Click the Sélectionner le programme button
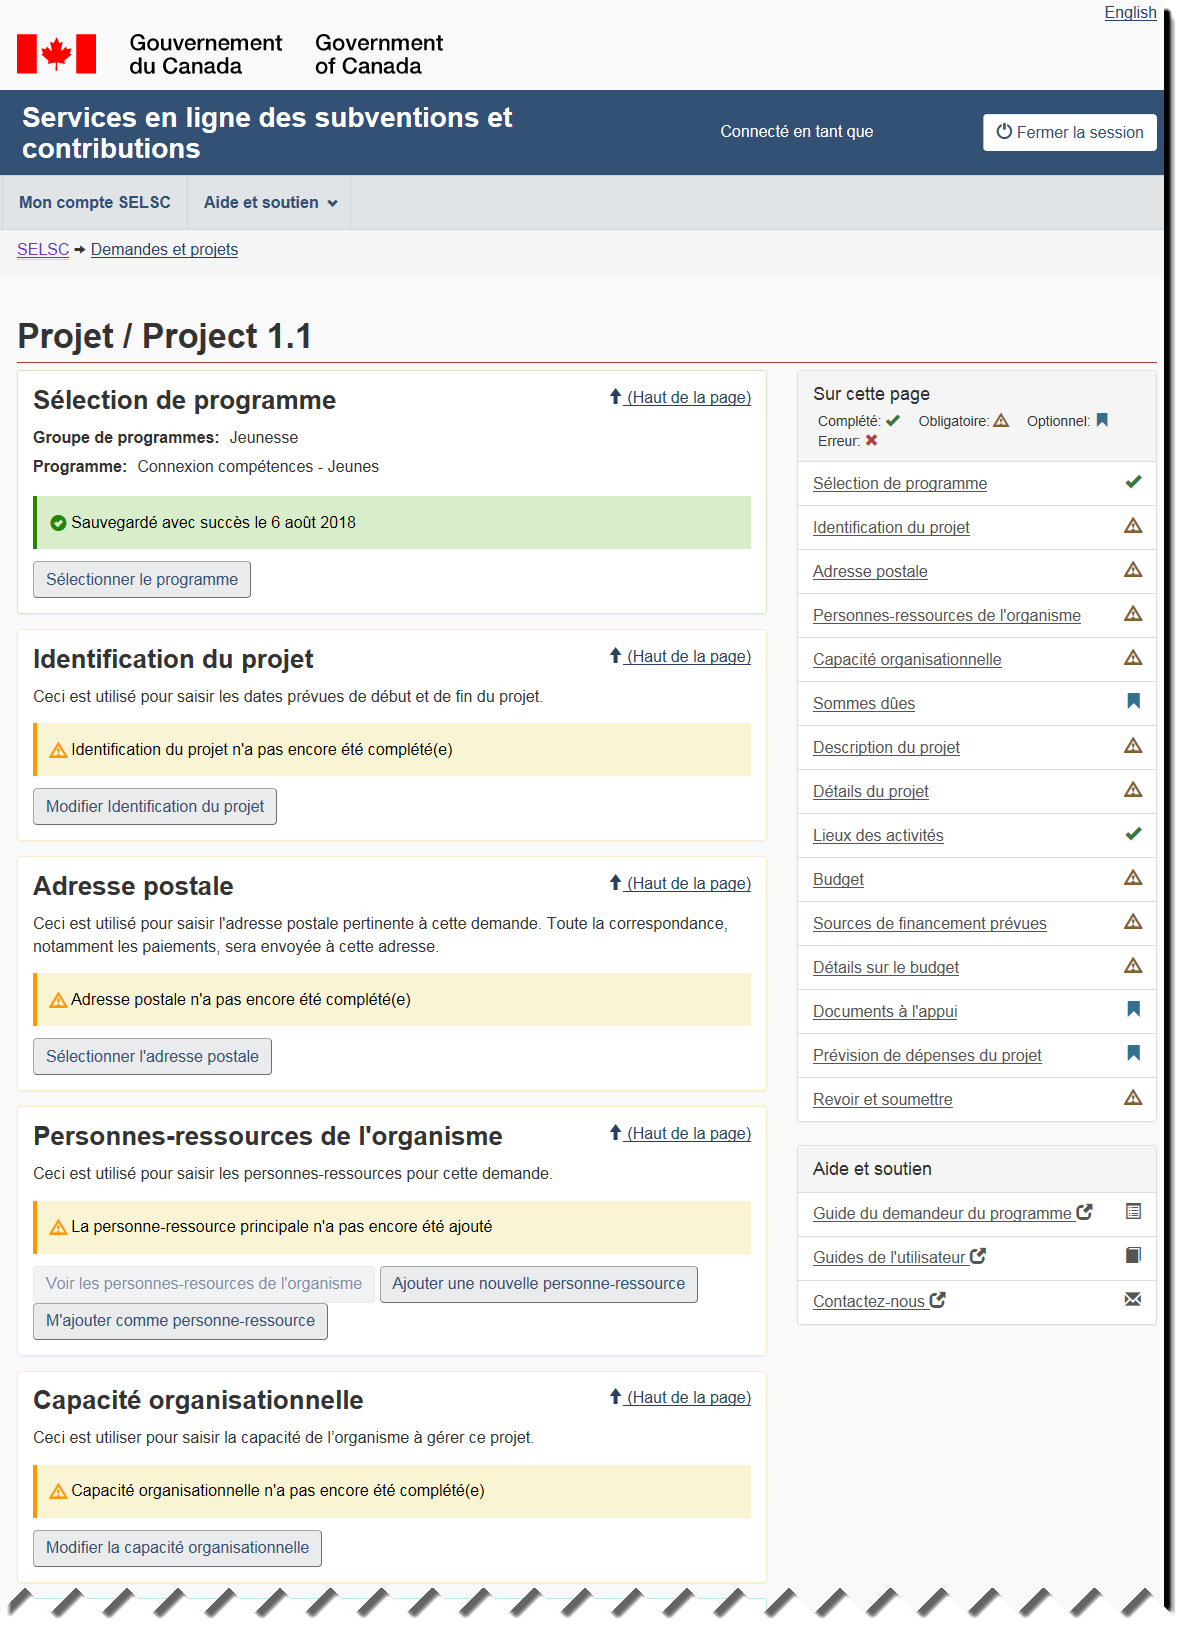 coord(142,580)
